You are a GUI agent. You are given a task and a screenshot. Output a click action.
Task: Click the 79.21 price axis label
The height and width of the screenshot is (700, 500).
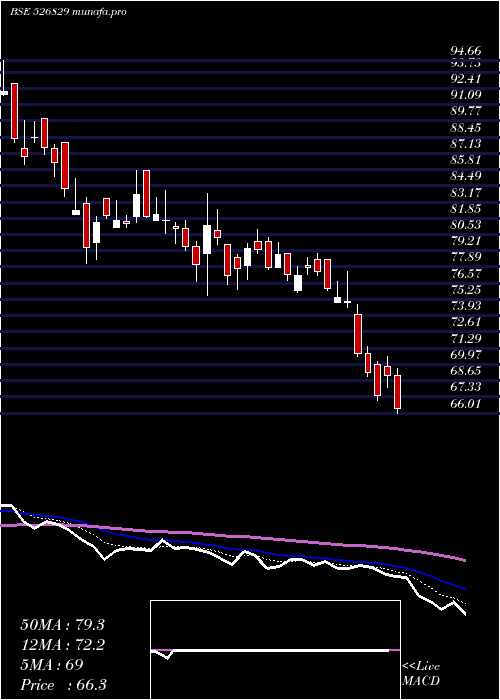(466, 241)
